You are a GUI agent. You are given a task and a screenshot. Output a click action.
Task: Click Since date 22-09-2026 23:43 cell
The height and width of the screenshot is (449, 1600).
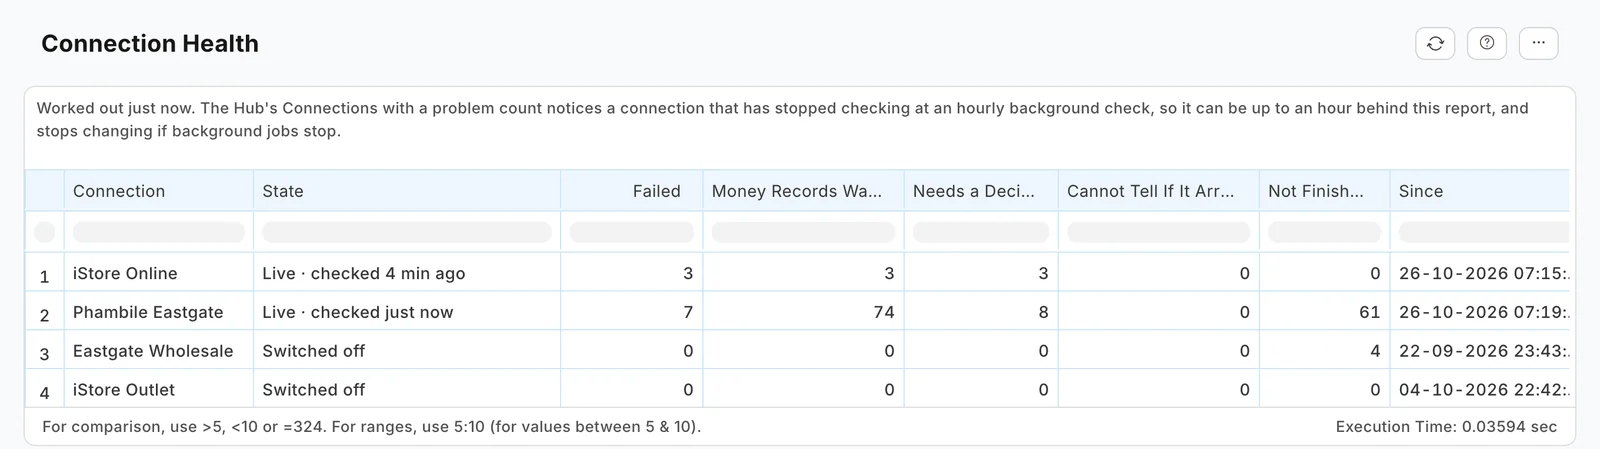[x=1479, y=351]
